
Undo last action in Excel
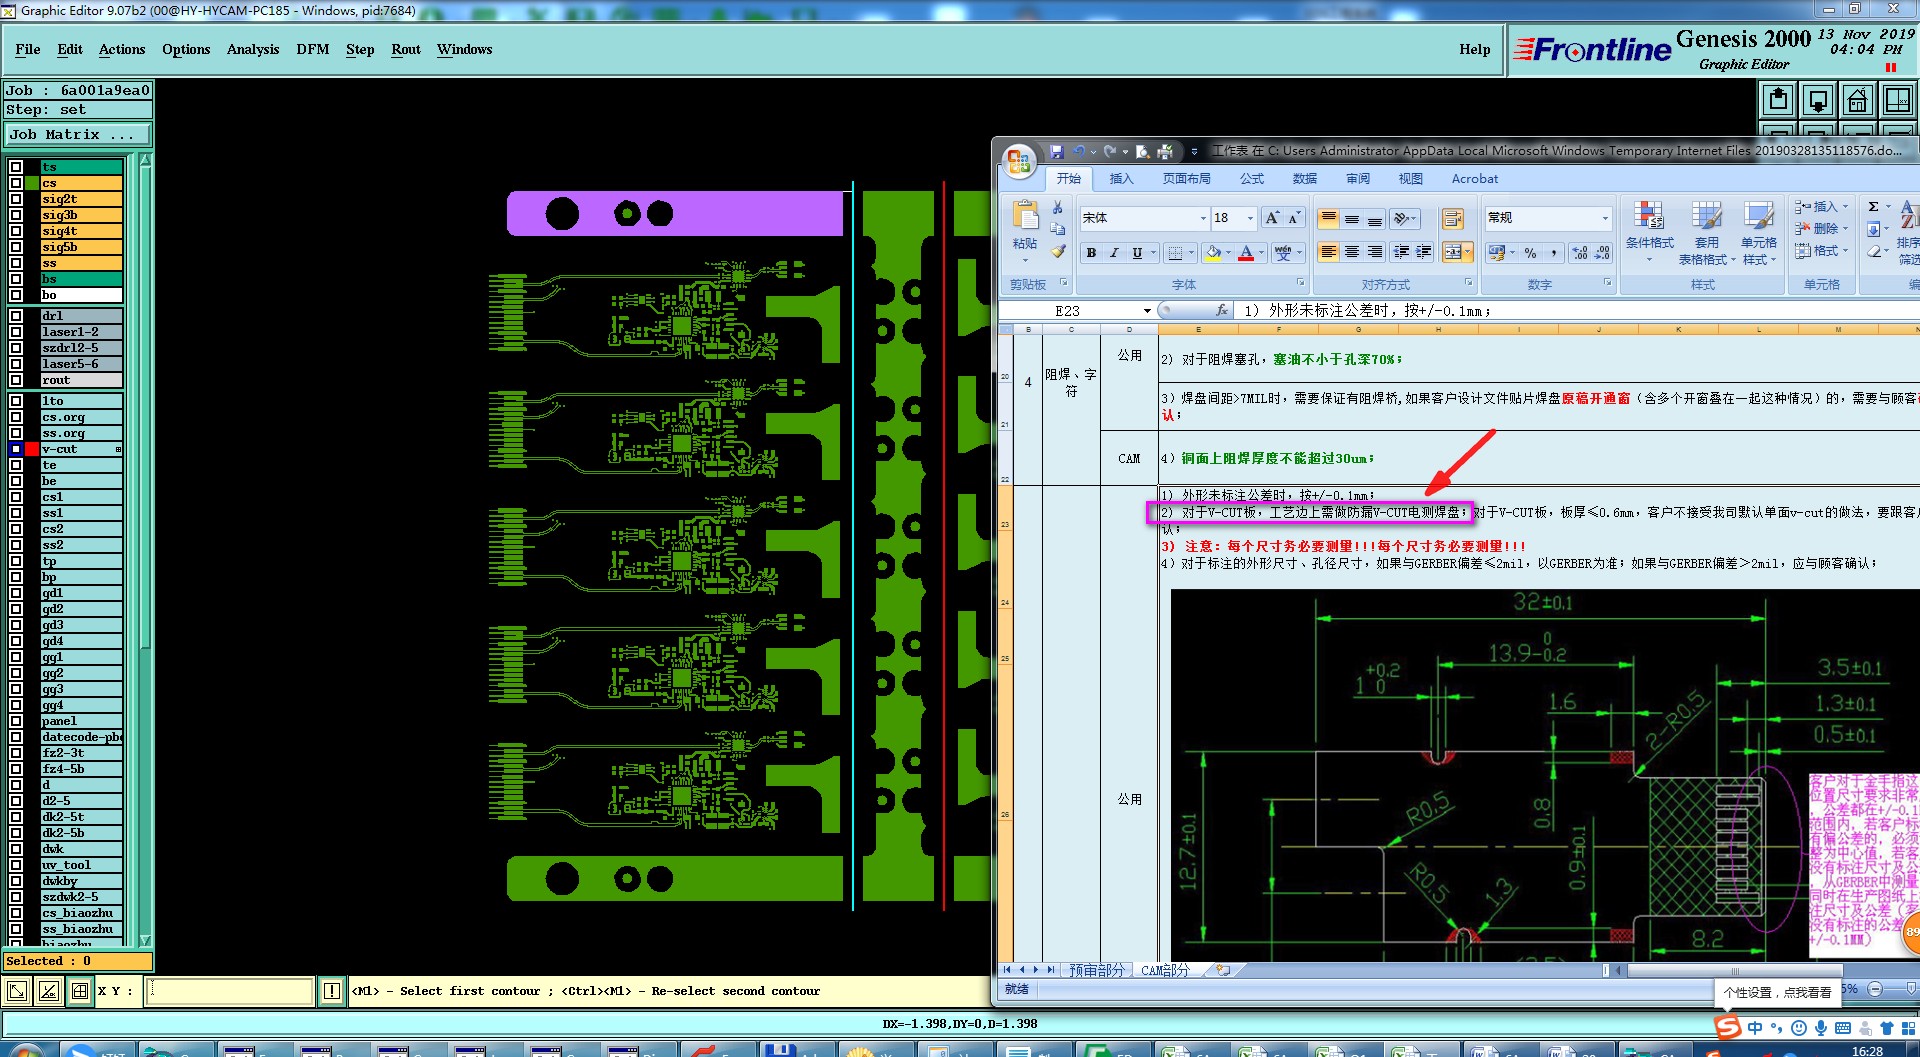tap(1079, 152)
